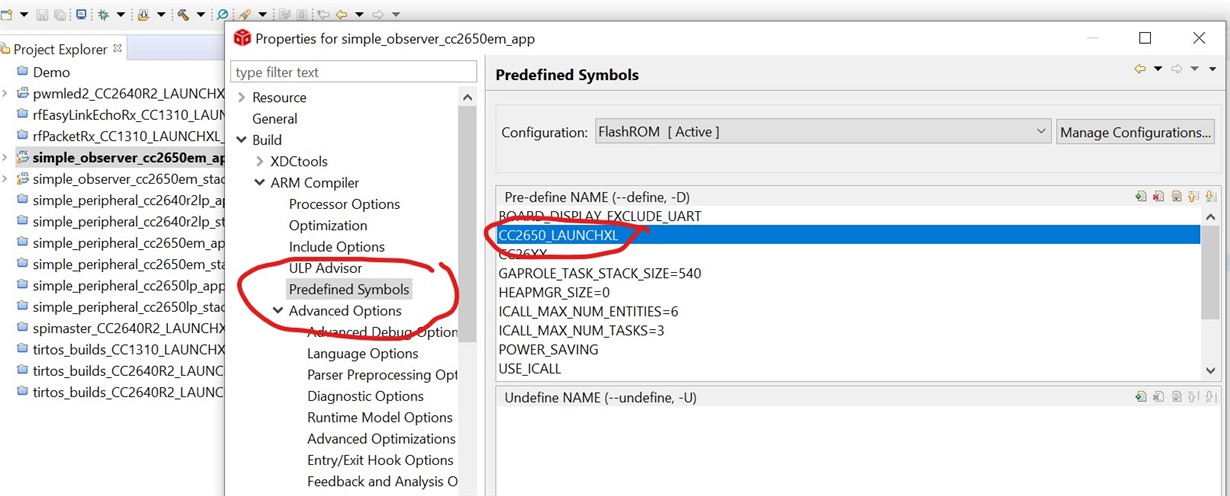The image size is (1230, 496).
Task: Click the main toolbar Back arrow icon
Action: pos(341,15)
